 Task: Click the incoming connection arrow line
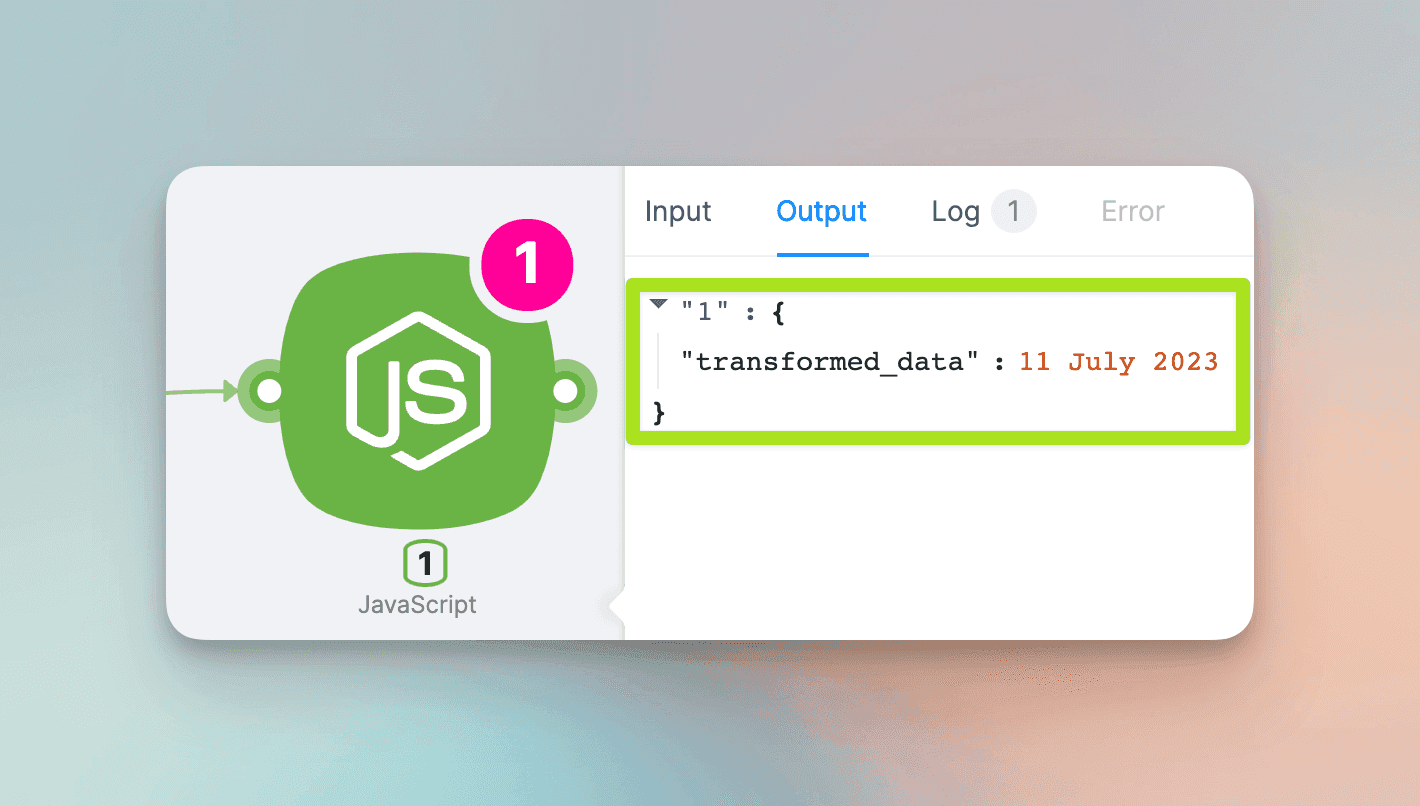200,392
